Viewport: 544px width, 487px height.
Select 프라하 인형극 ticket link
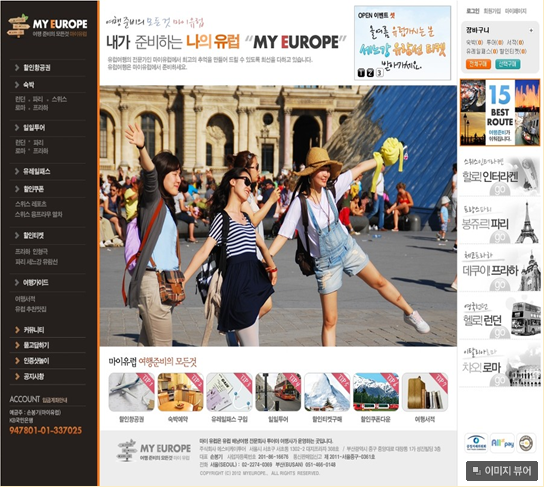(x=31, y=251)
